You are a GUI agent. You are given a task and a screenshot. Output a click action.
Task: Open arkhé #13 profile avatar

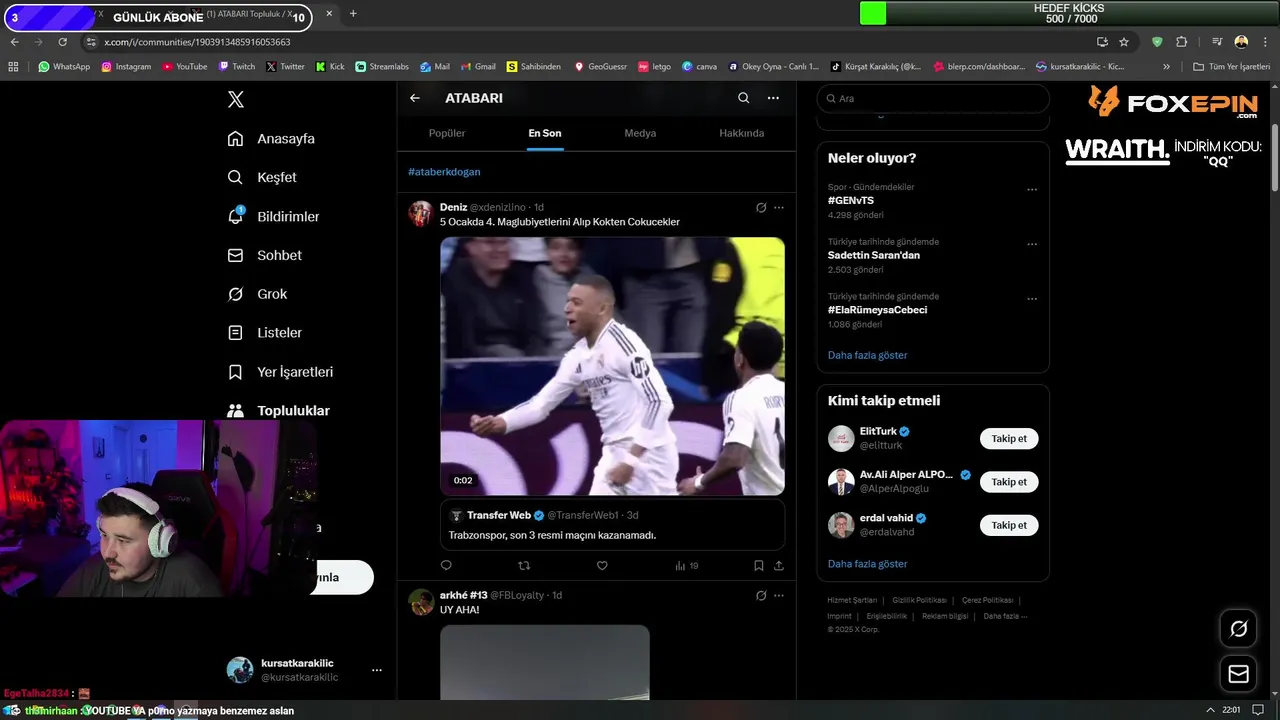tap(421, 602)
